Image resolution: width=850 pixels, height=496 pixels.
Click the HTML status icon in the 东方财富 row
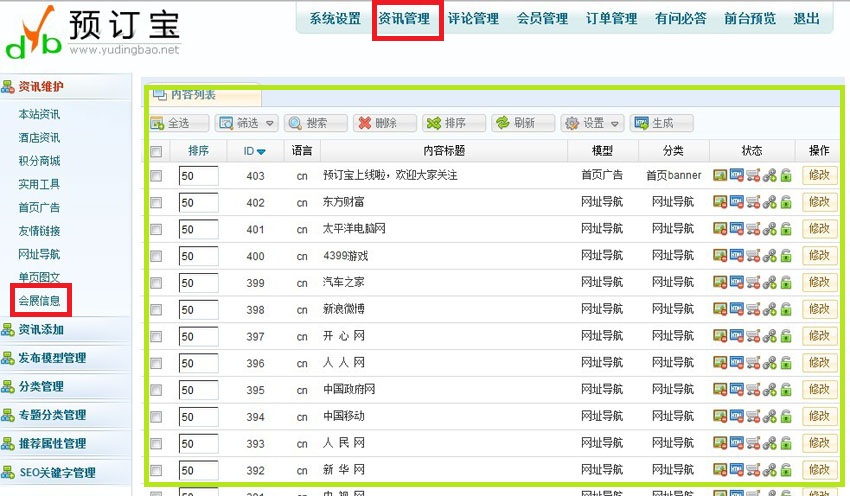click(736, 202)
